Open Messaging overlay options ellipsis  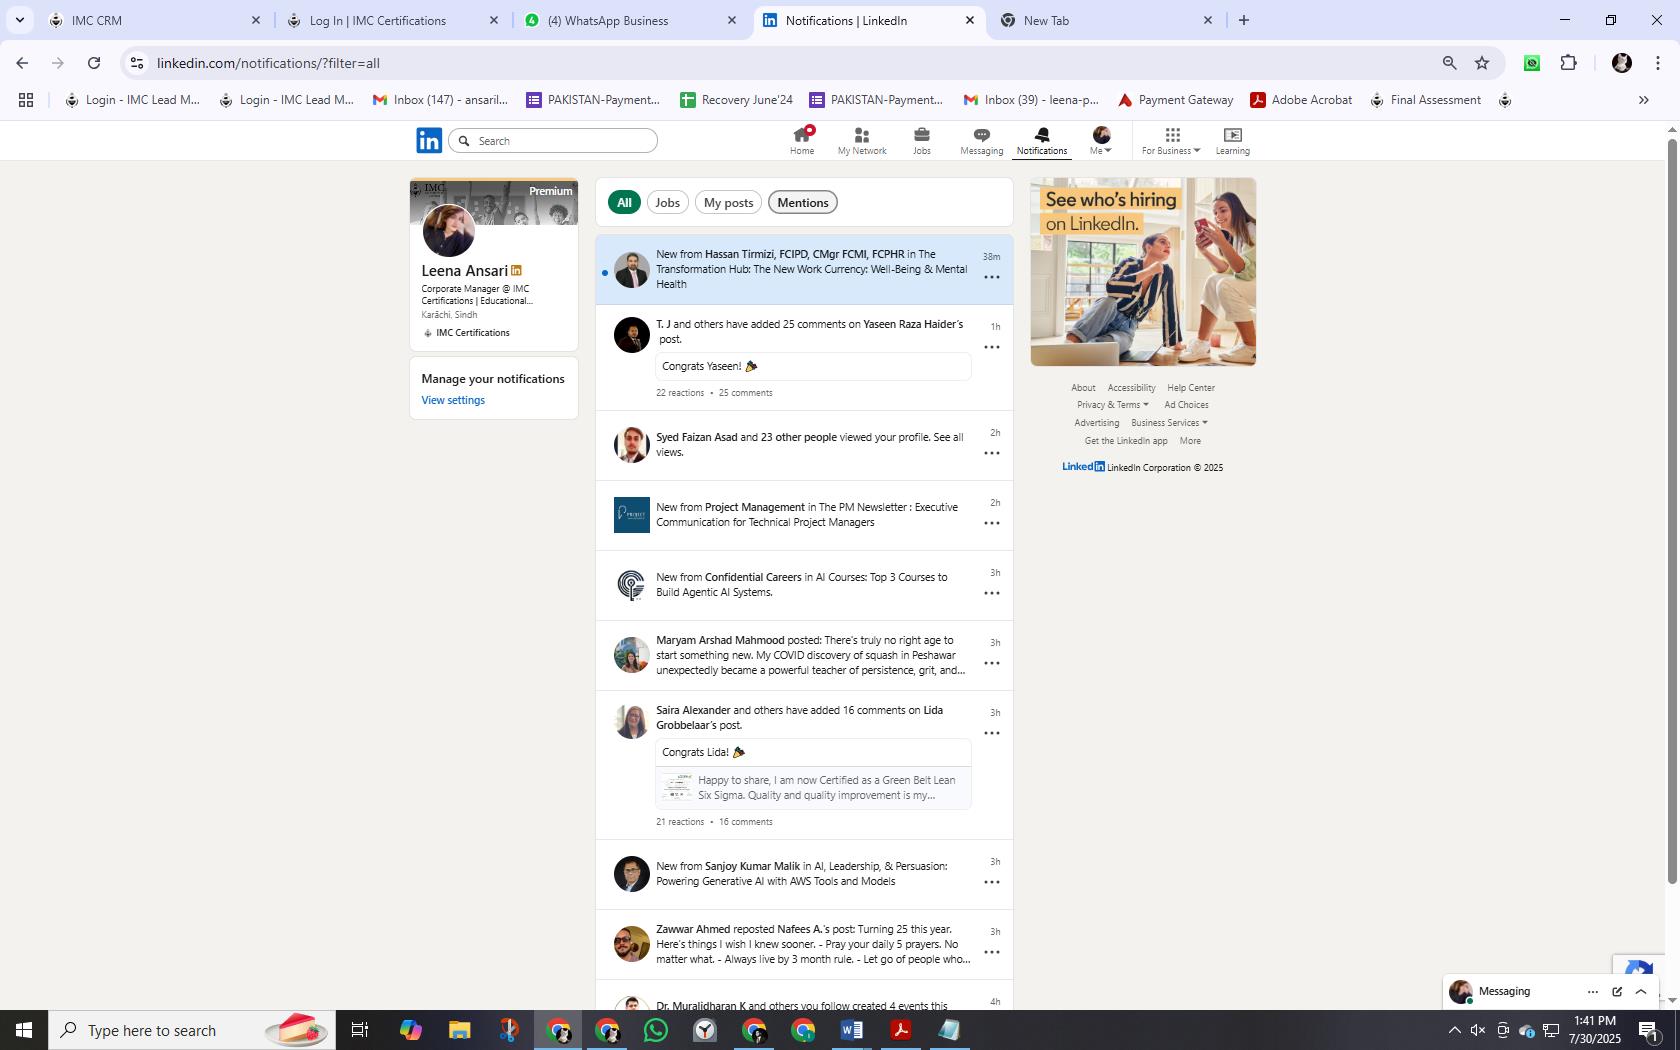tap(1593, 992)
